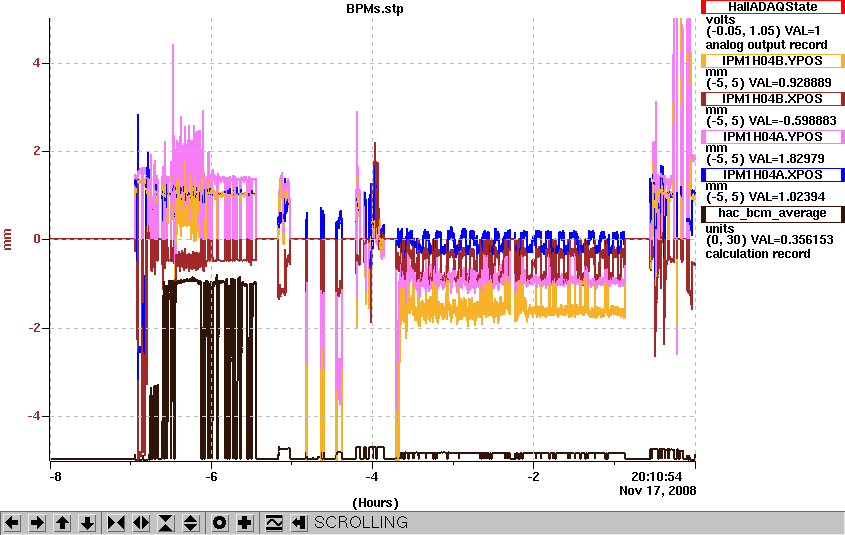
Task: Click the -4 tick label on the time axis
Action: (372, 477)
